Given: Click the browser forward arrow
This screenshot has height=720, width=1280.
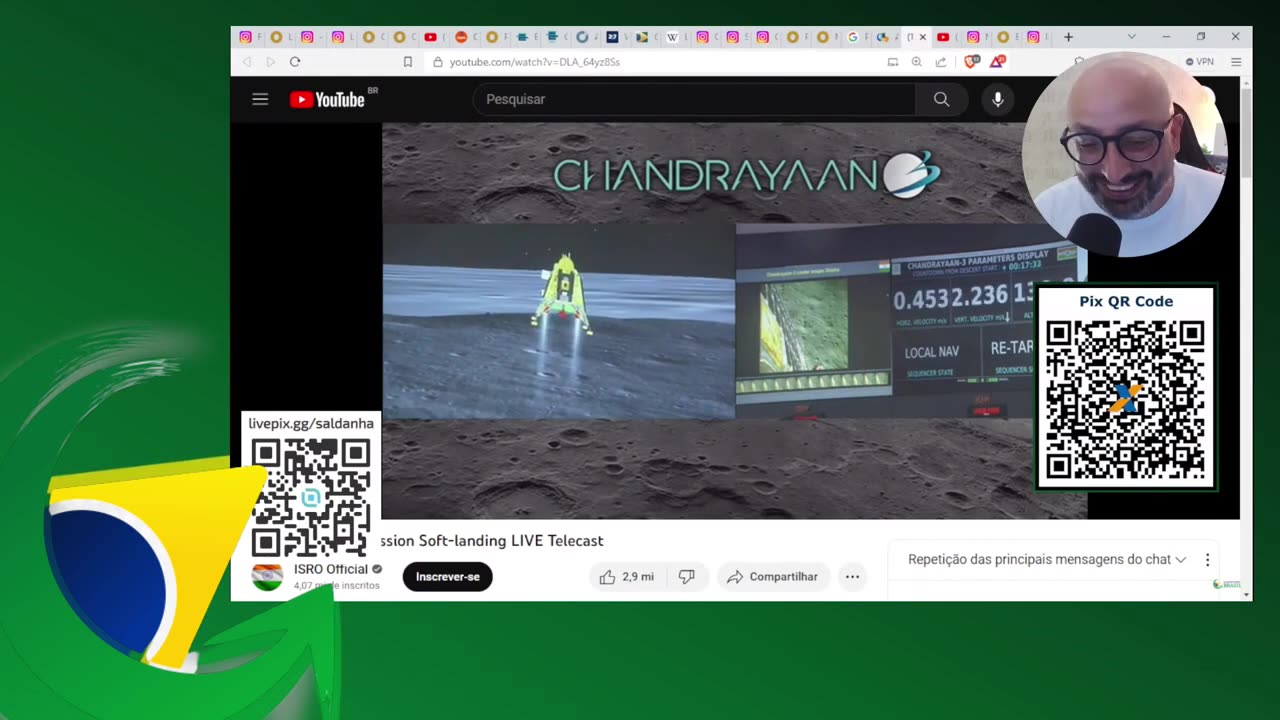Looking at the screenshot, I should click(x=270, y=62).
